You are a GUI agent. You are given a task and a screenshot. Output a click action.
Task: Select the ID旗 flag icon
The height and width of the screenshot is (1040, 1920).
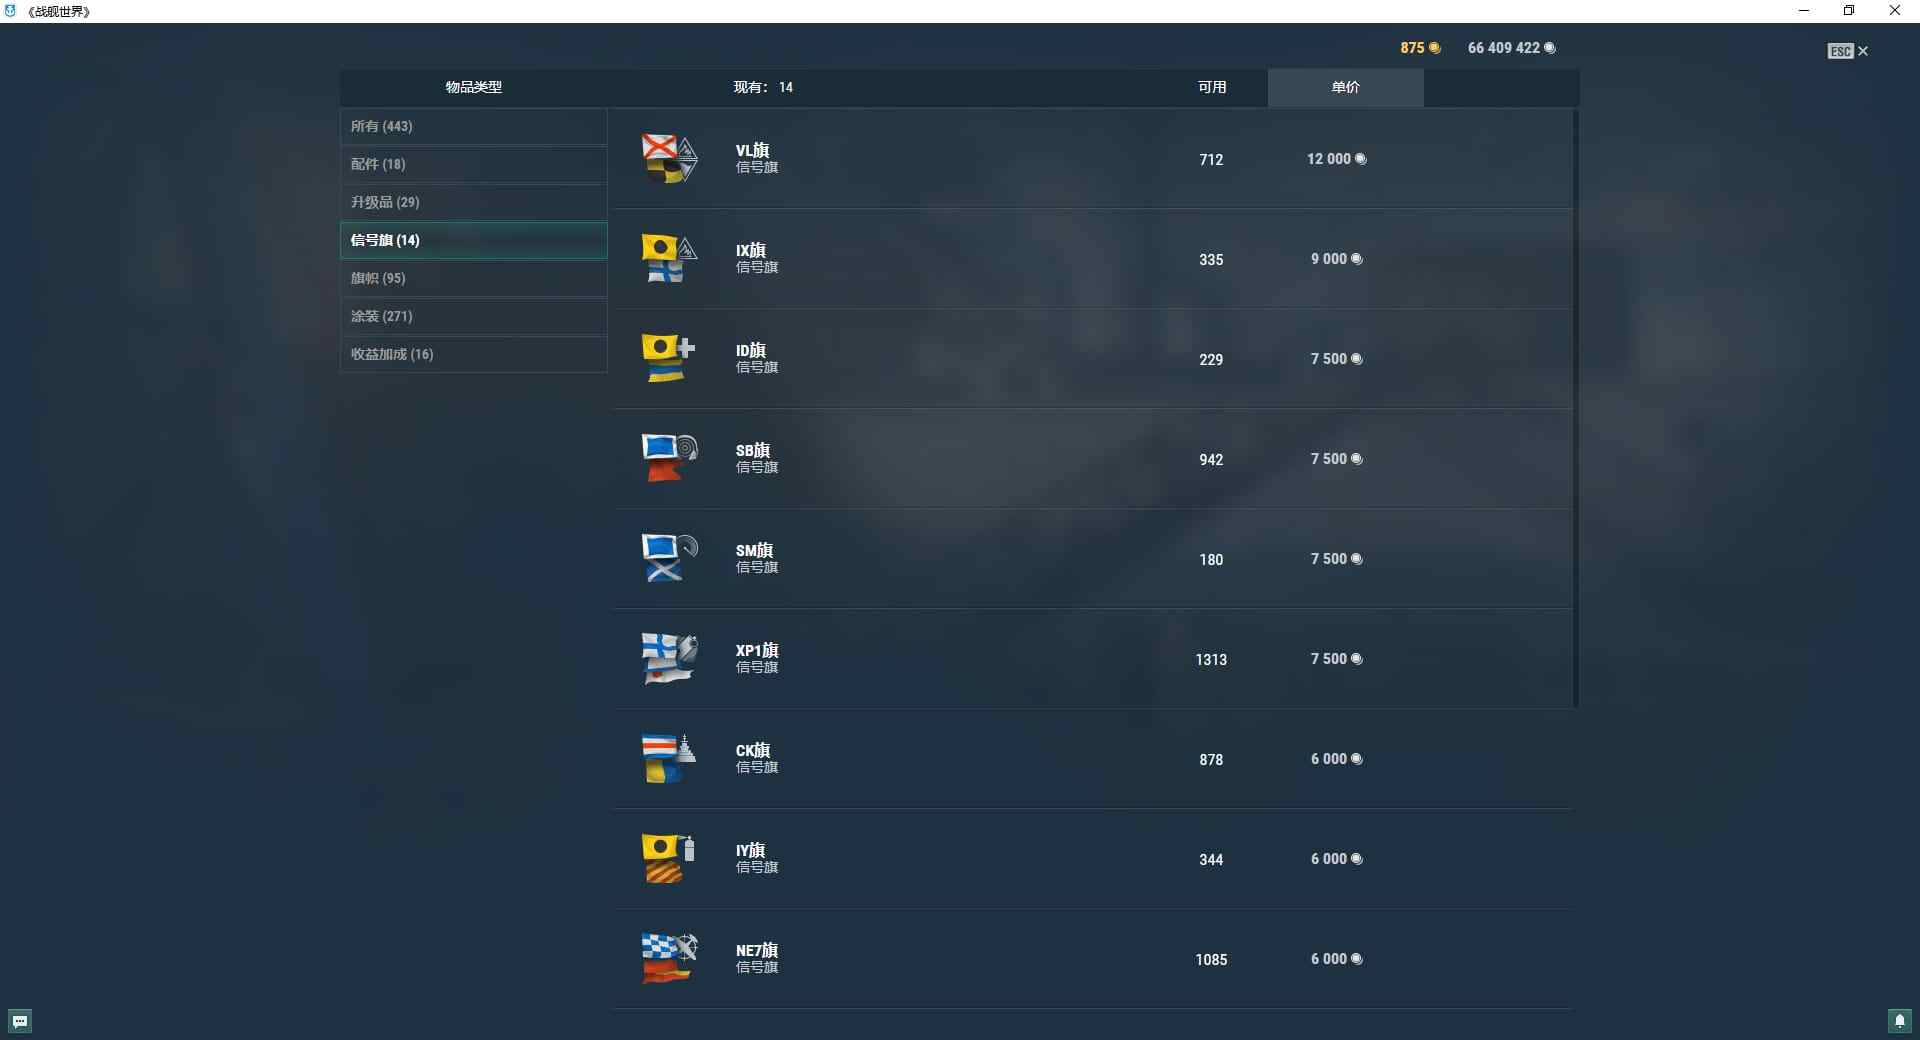pos(669,358)
